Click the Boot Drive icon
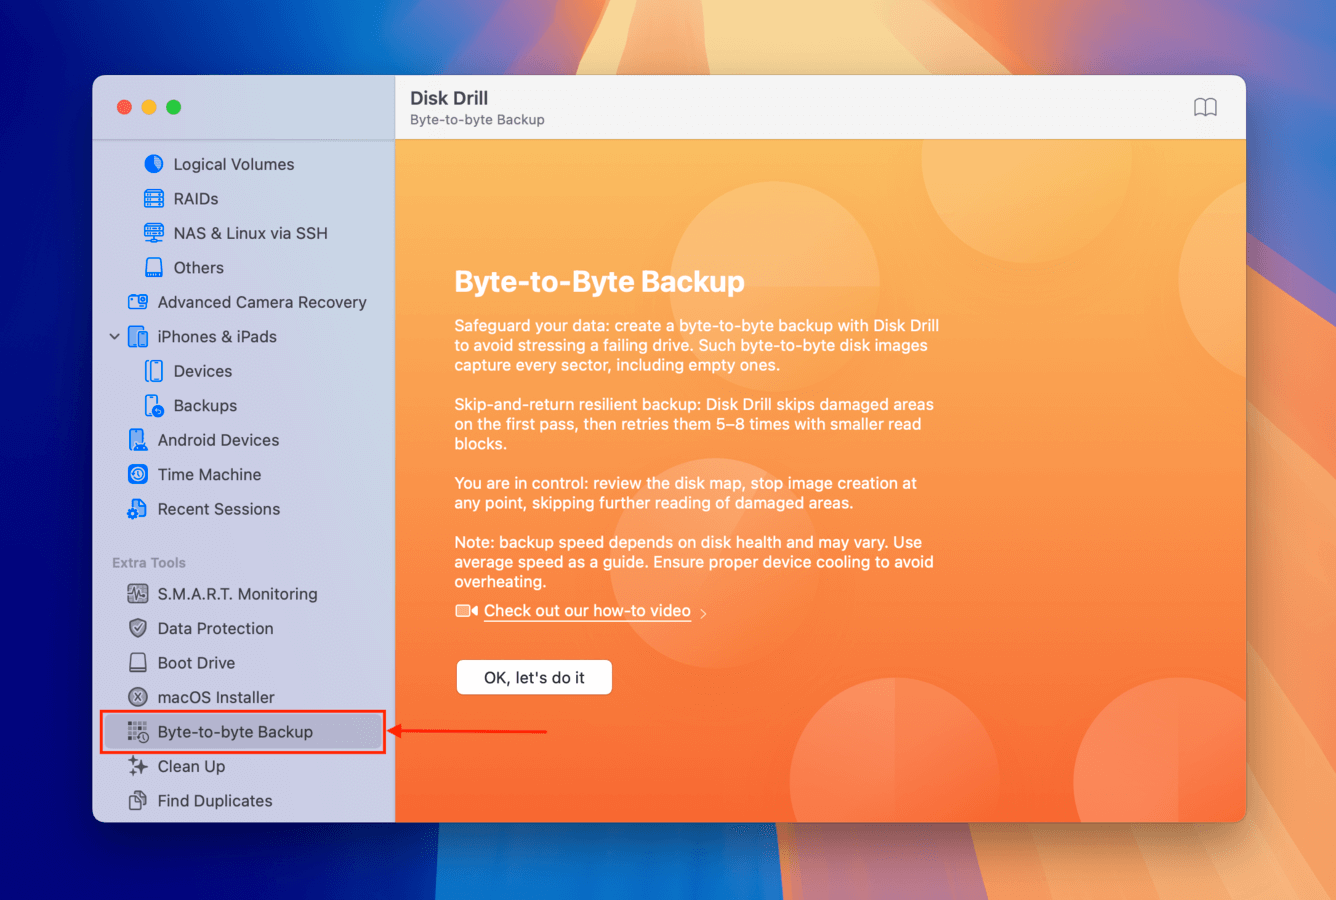 pyautogui.click(x=138, y=663)
